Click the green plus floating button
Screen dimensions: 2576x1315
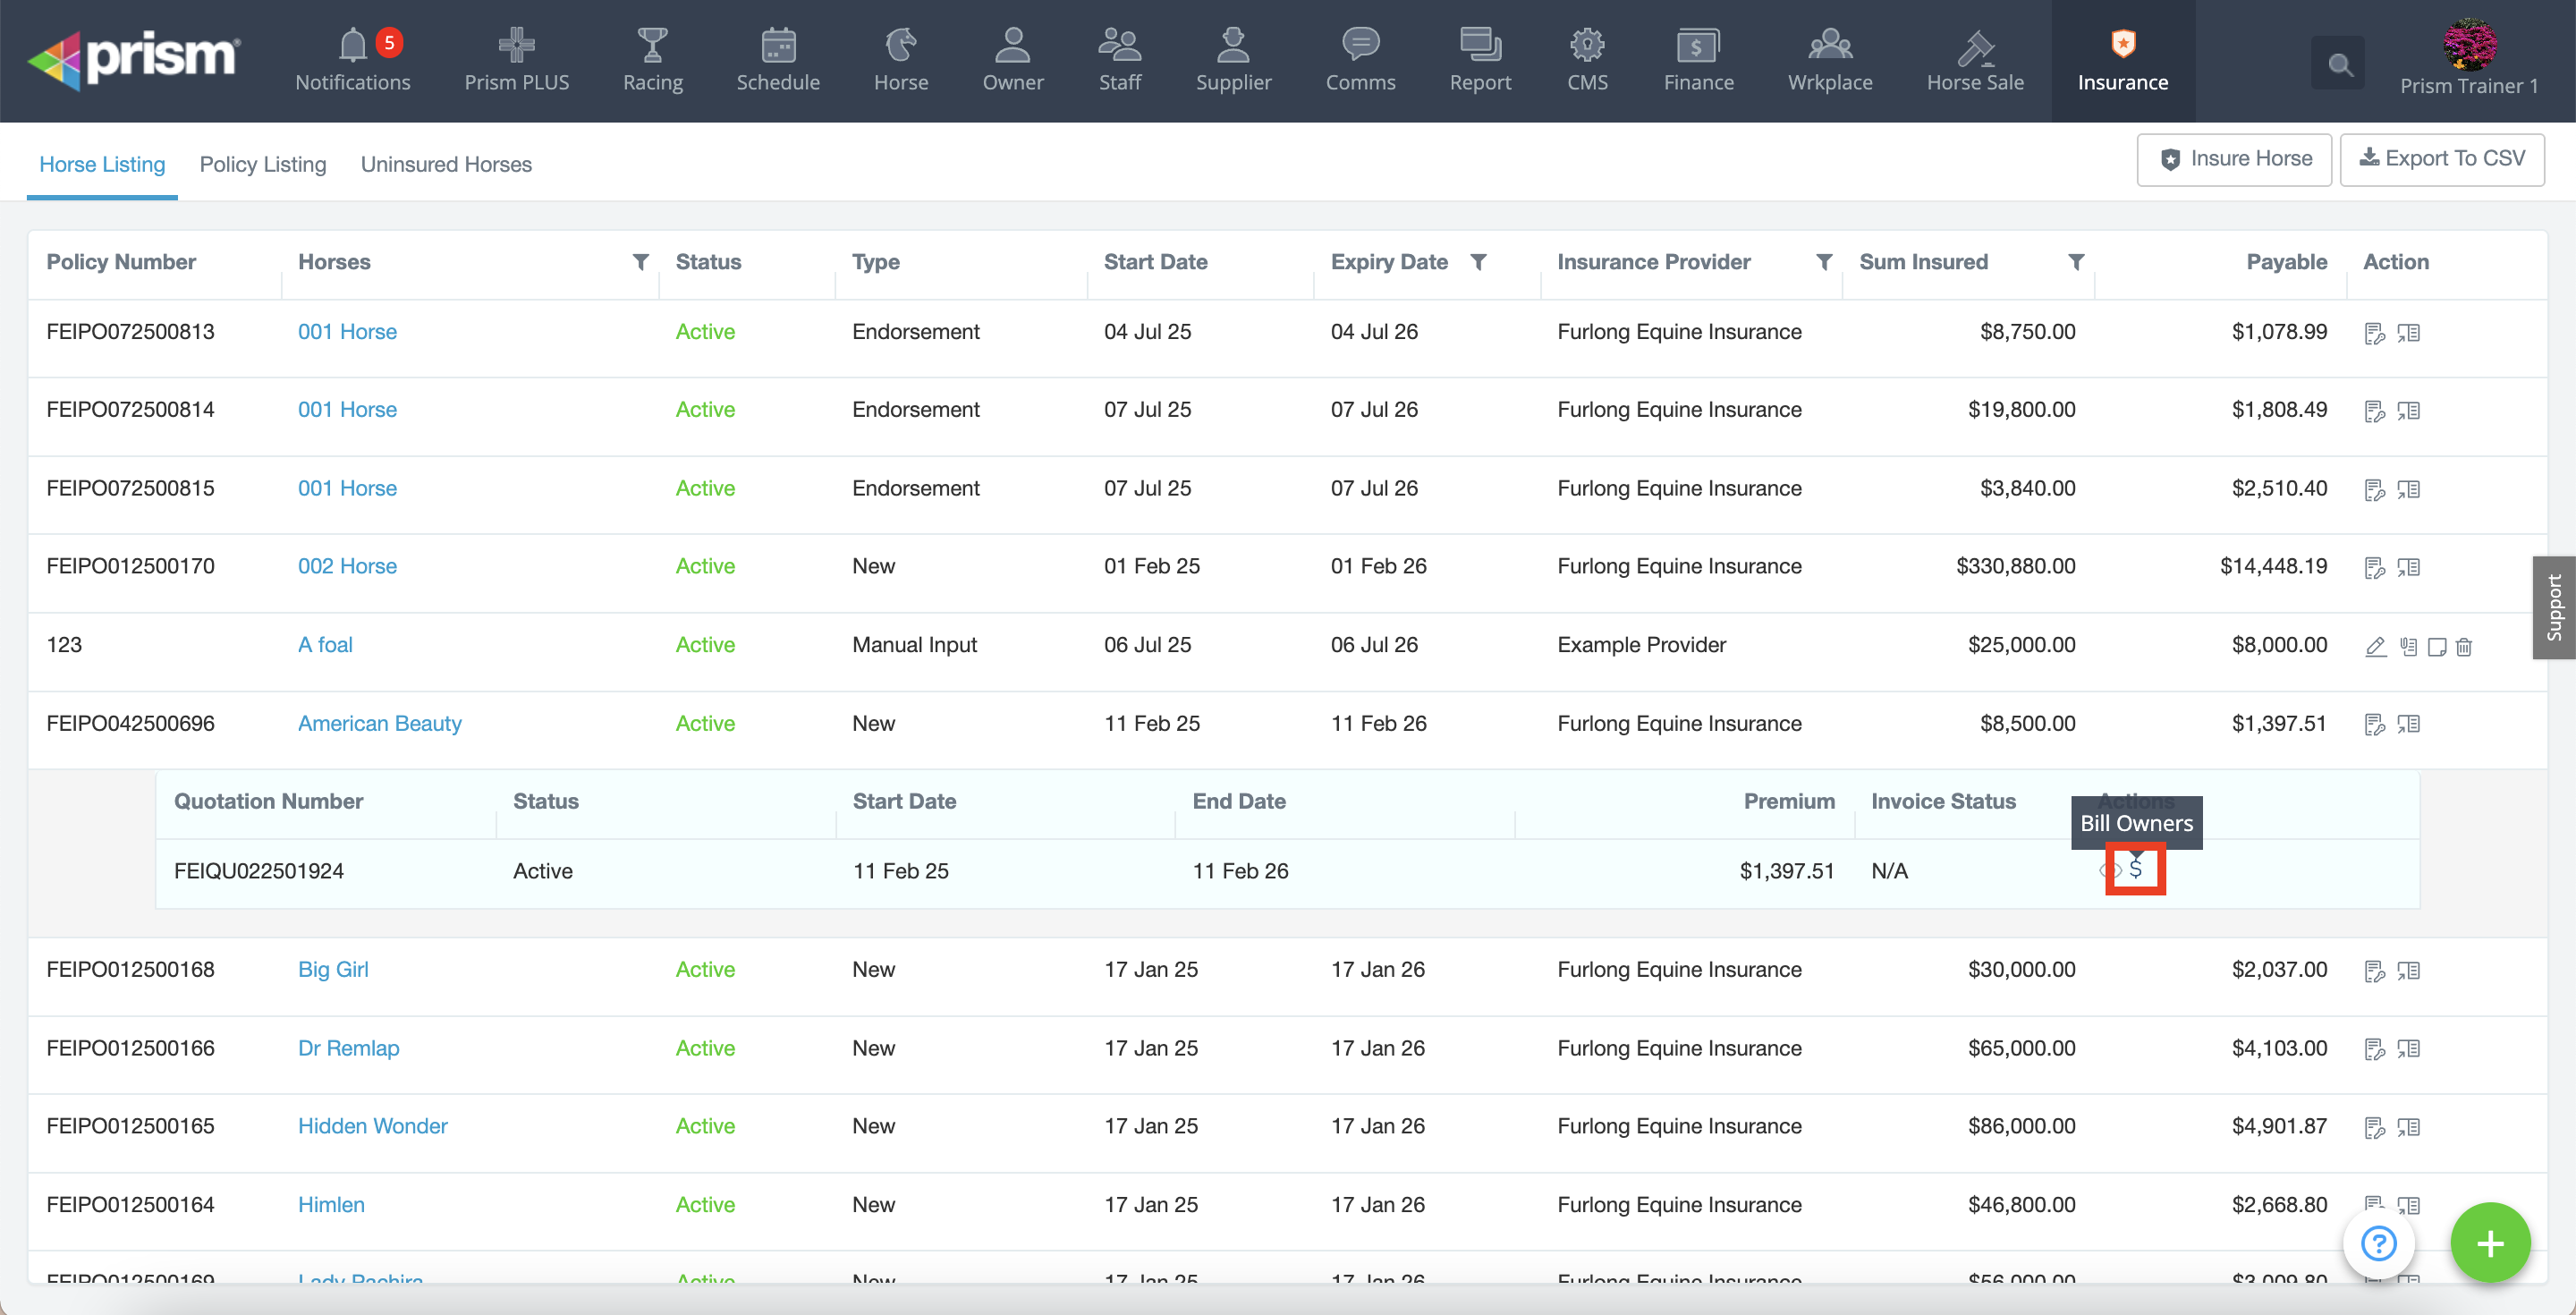pos(2489,1243)
